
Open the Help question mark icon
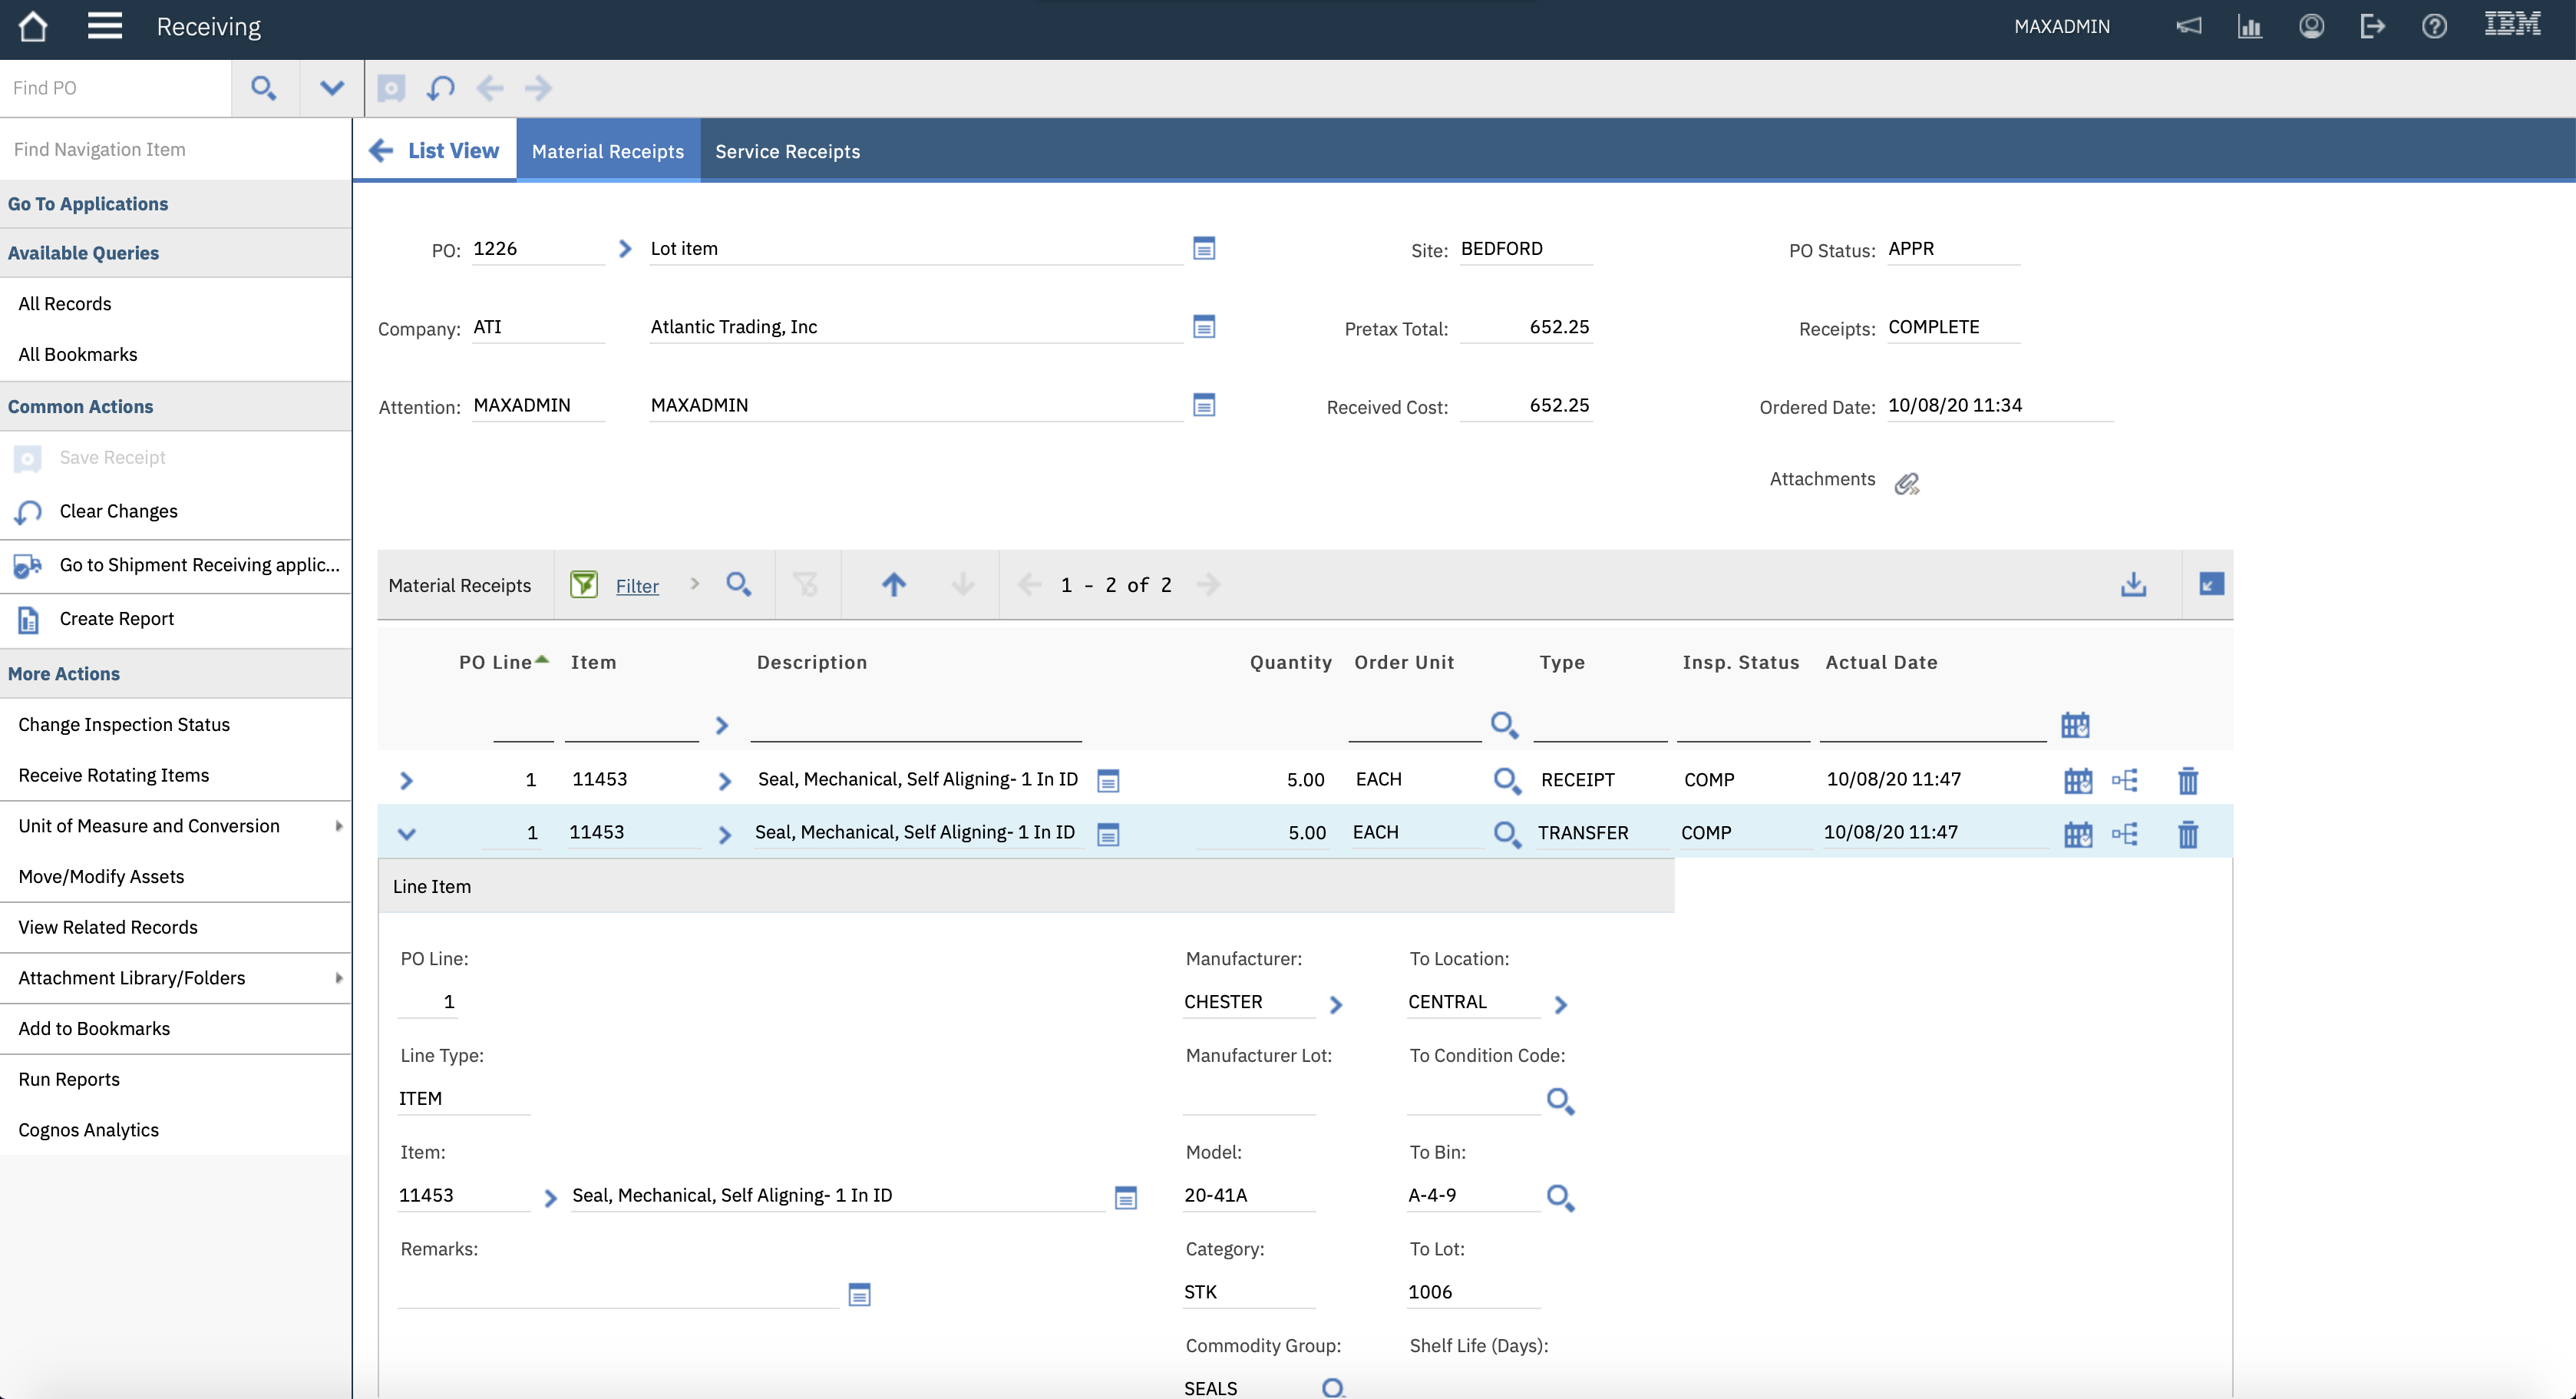pyautogui.click(x=2434, y=27)
